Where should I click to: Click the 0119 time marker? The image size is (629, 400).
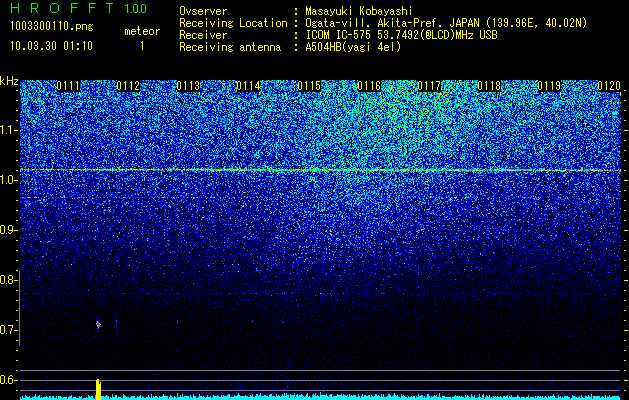549,86
